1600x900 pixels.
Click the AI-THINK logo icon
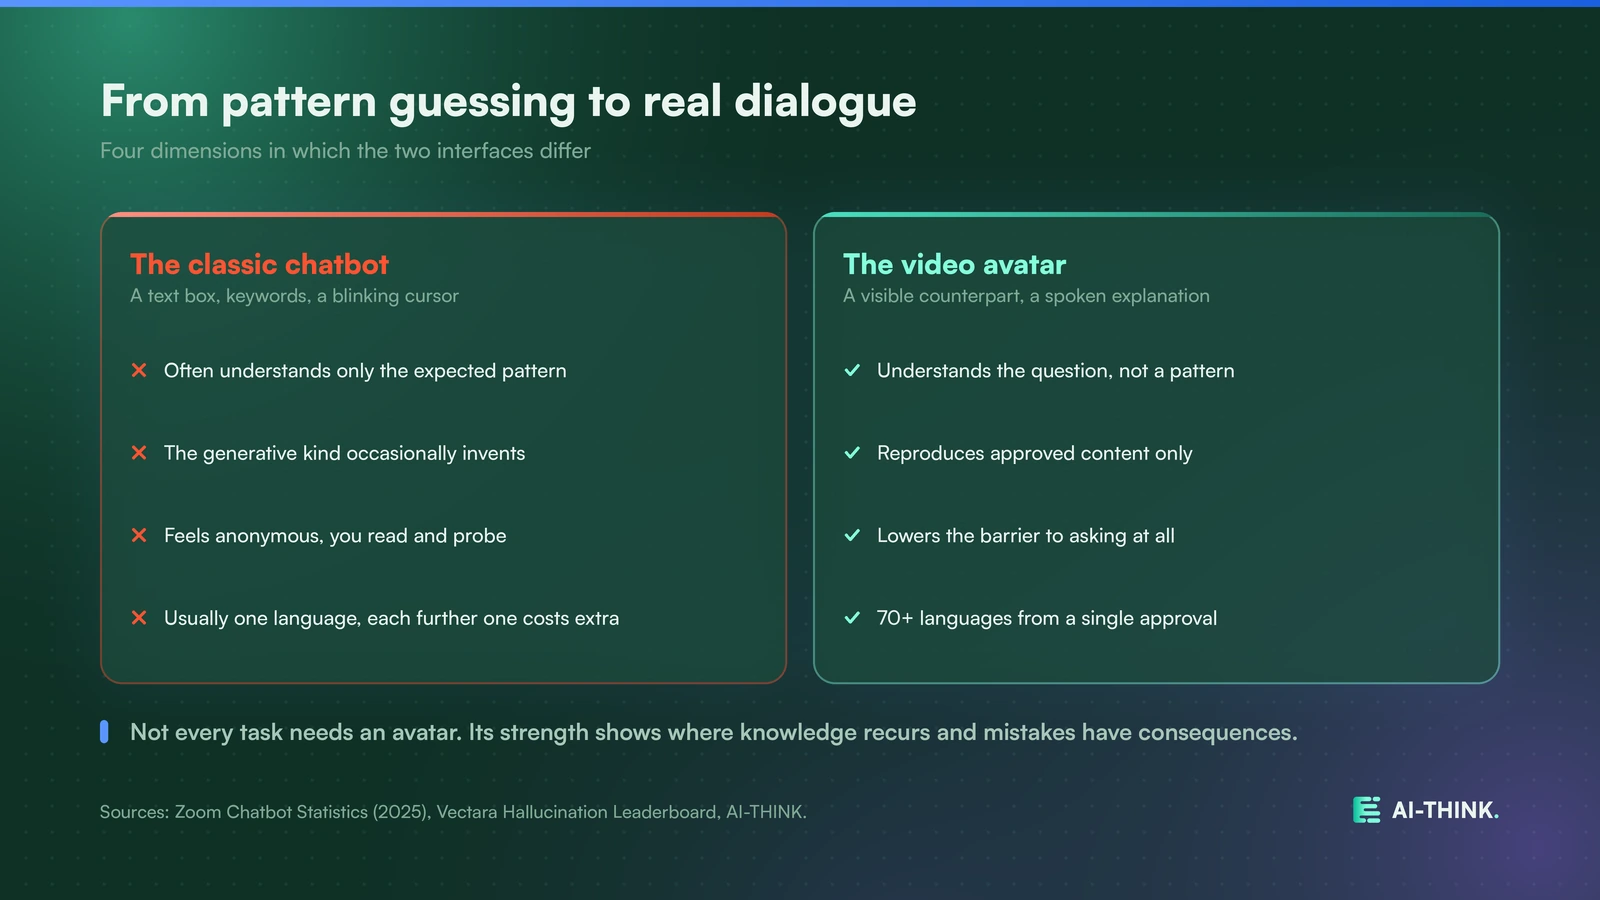pyautogui.click(x=1366, y=810)
